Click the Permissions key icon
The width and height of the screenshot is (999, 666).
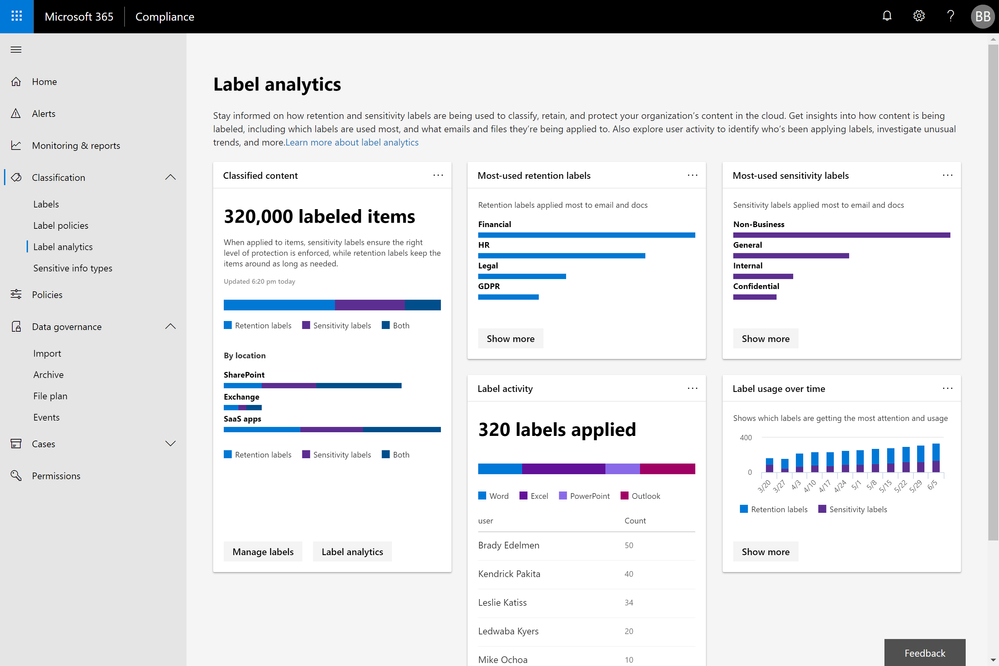coord(16,475)
